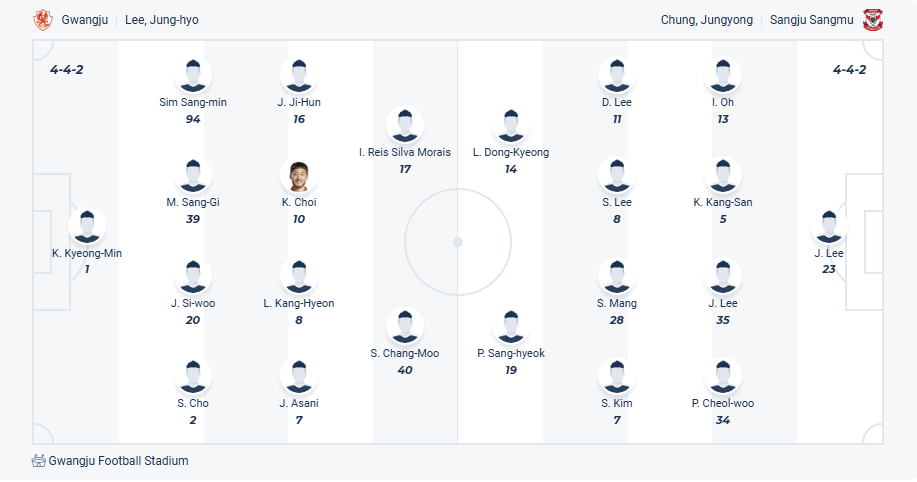Select the S. Chang-Moo player name
The width and height of the screenshot is (917, 482).
click(405, 353)
